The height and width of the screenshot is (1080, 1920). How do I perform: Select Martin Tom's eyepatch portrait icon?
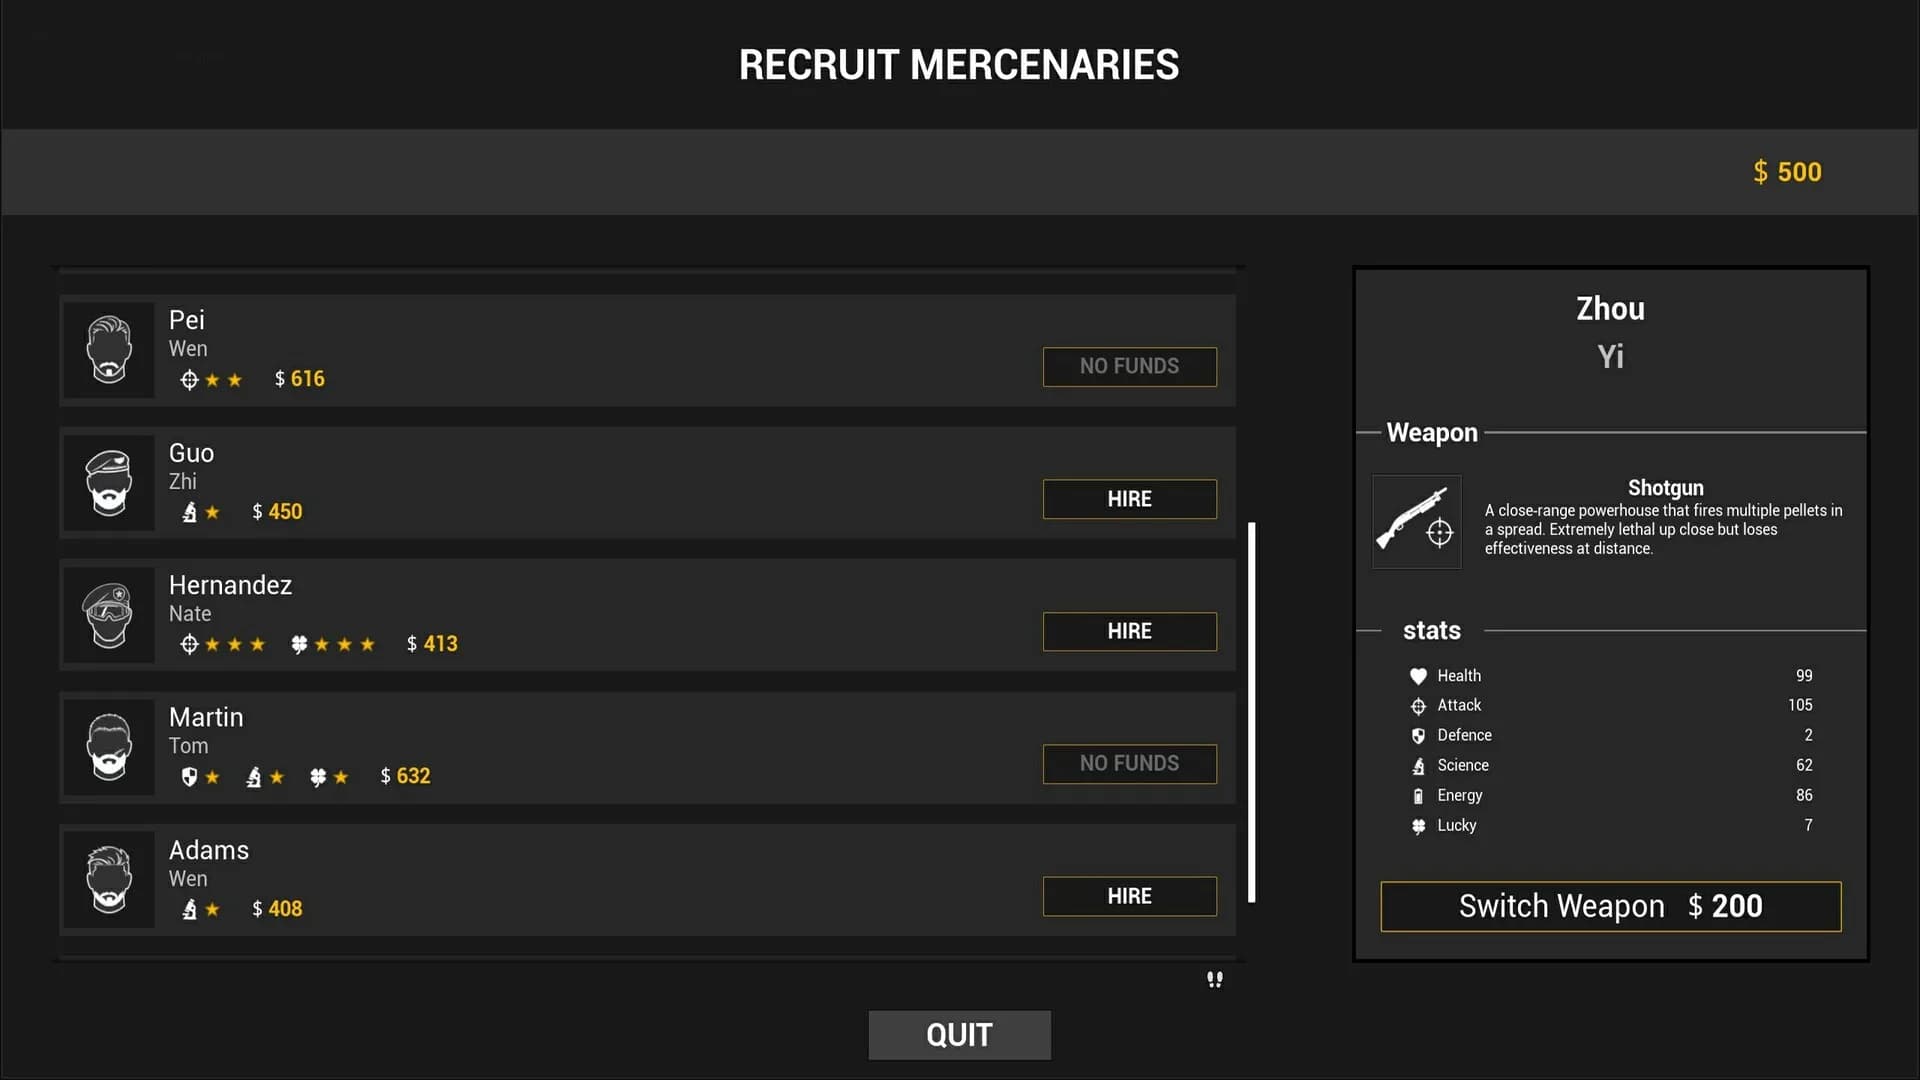click(109, 747)
